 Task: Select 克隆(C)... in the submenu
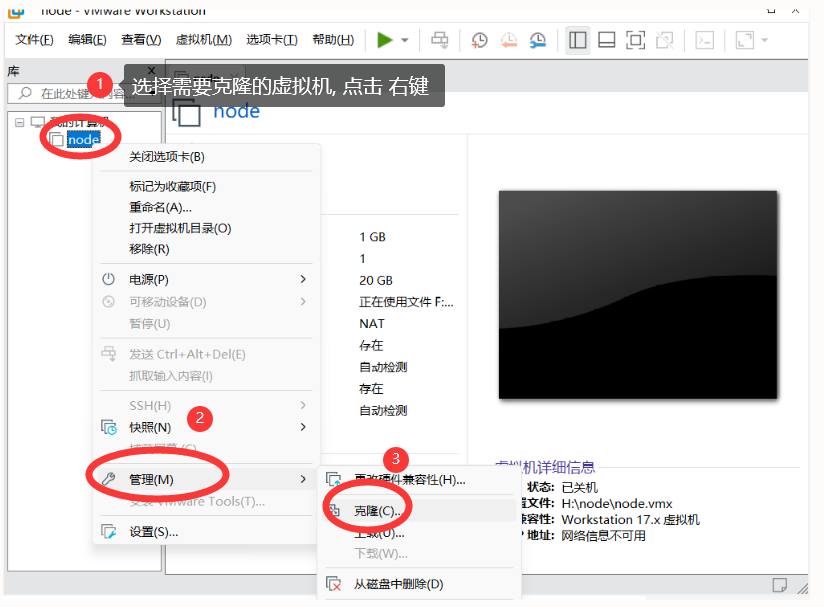(378, 511)
